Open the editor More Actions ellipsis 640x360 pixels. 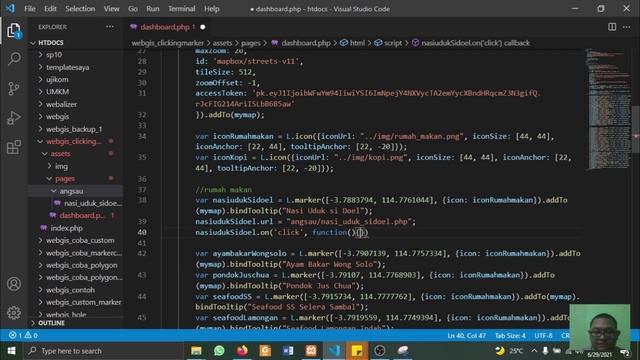(x=627, y=27)
